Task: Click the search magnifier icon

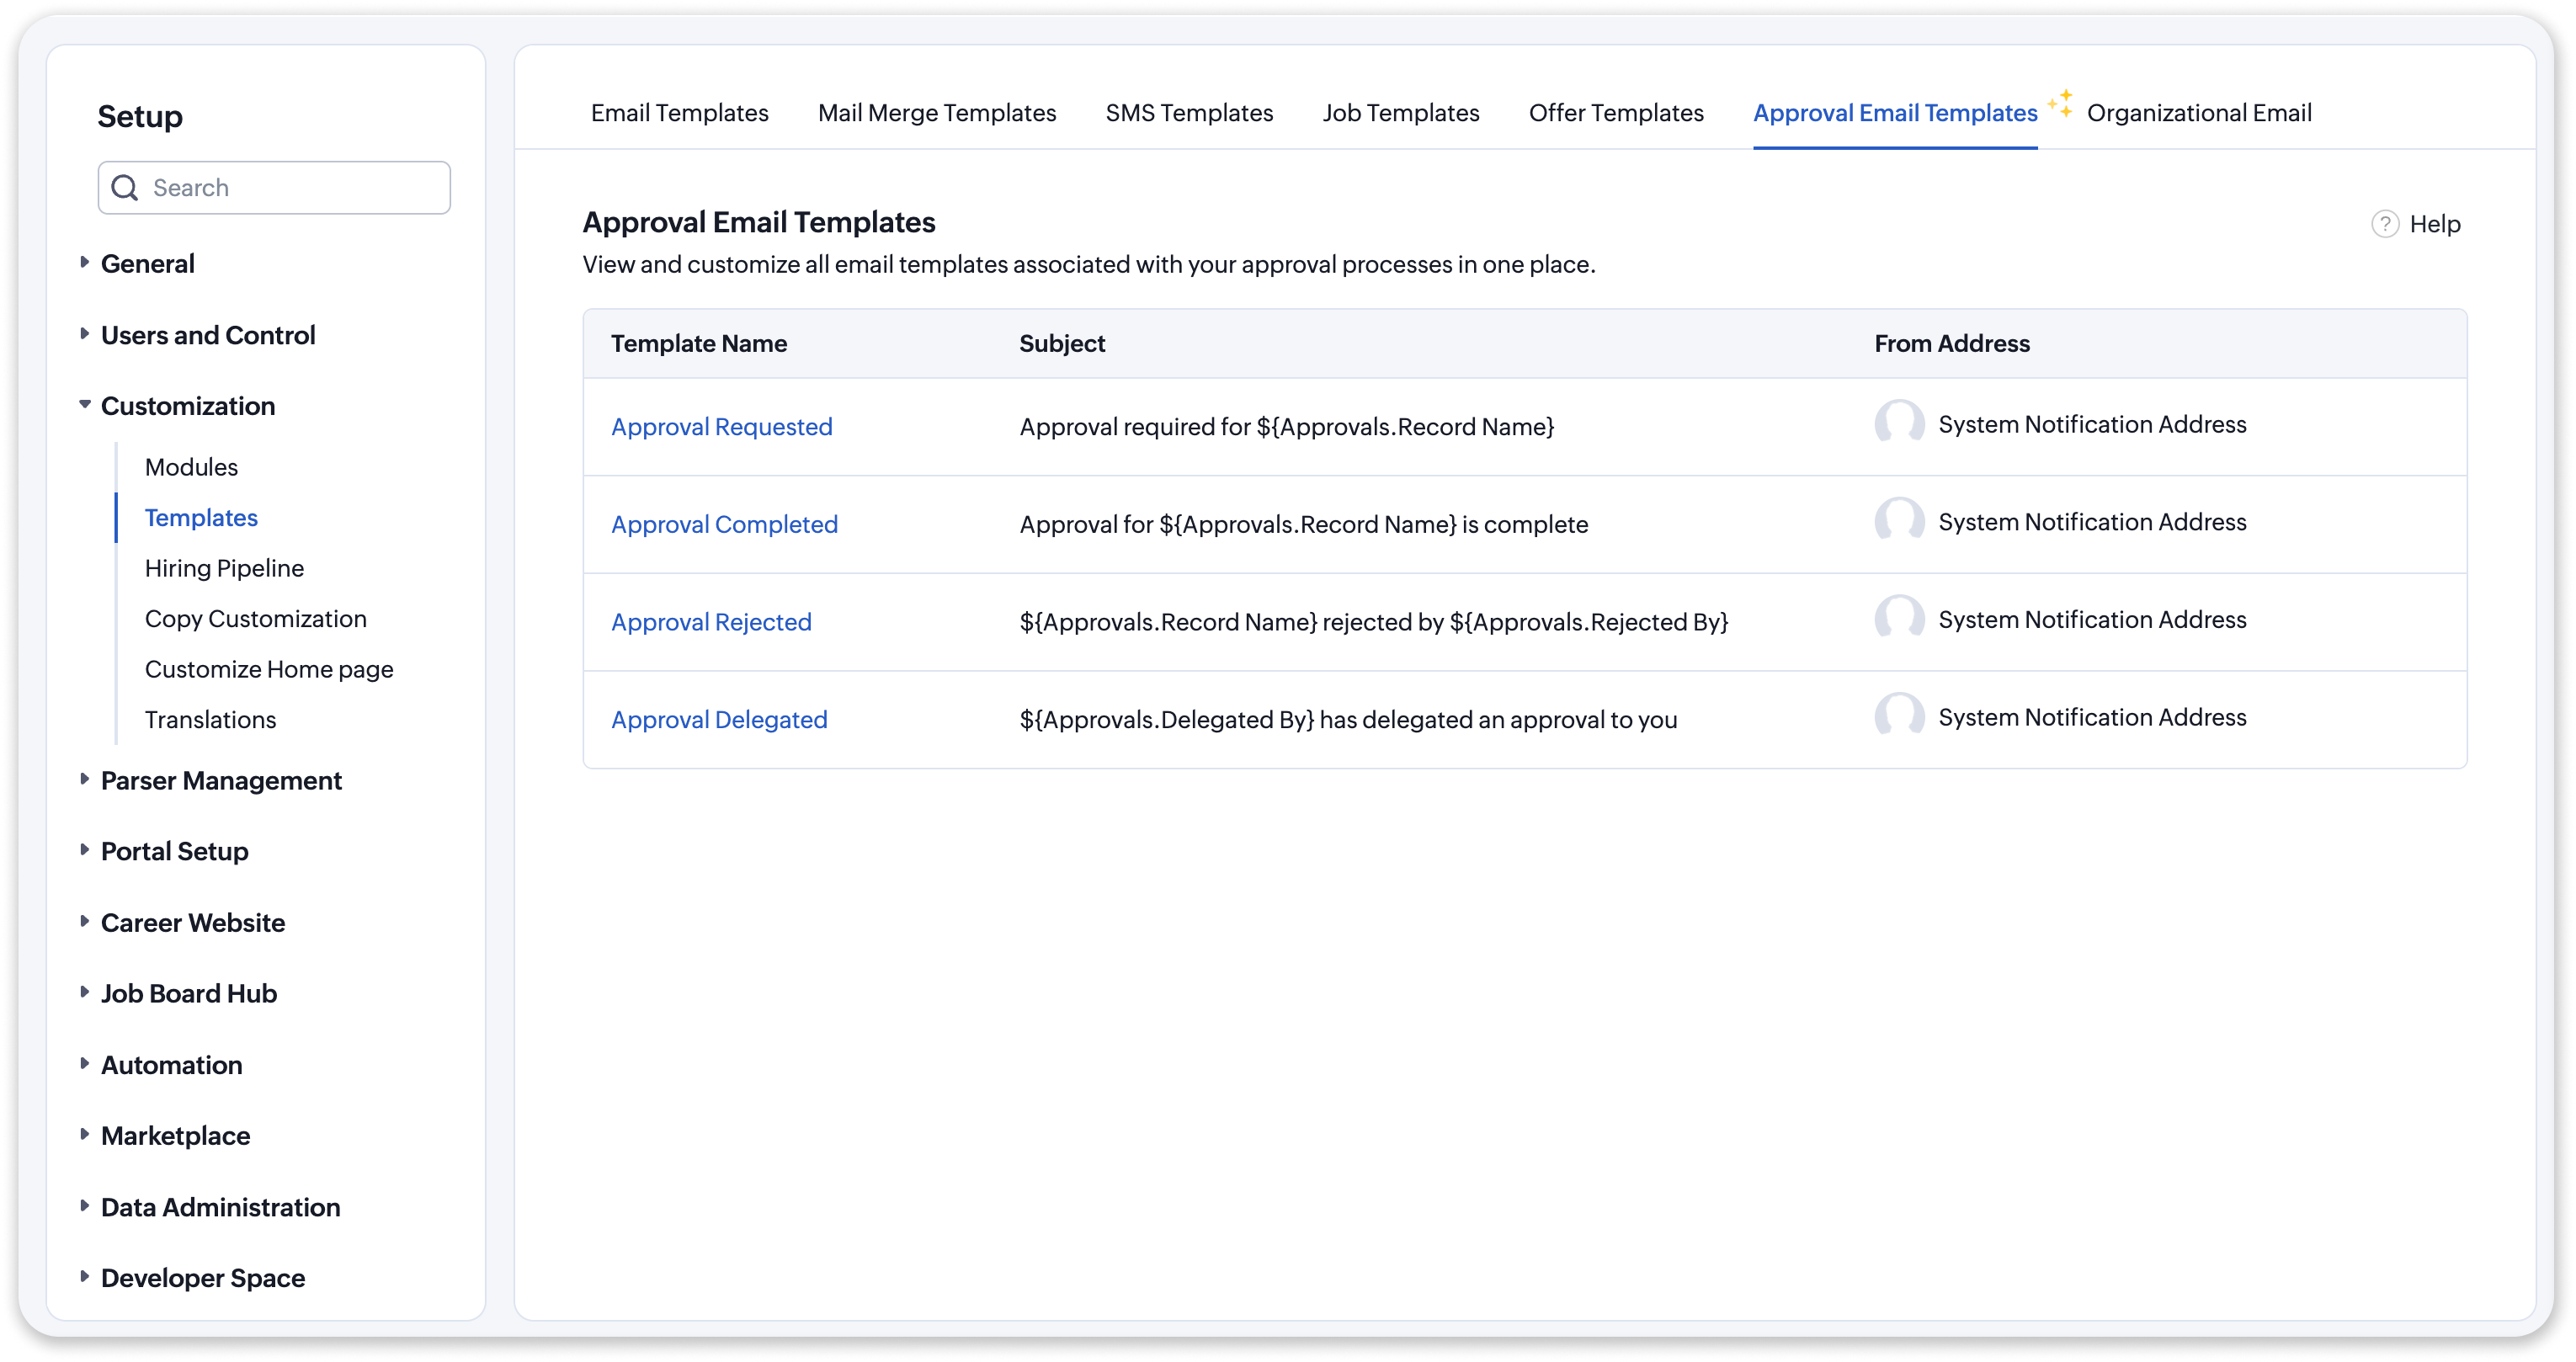Action: (125, 188)
